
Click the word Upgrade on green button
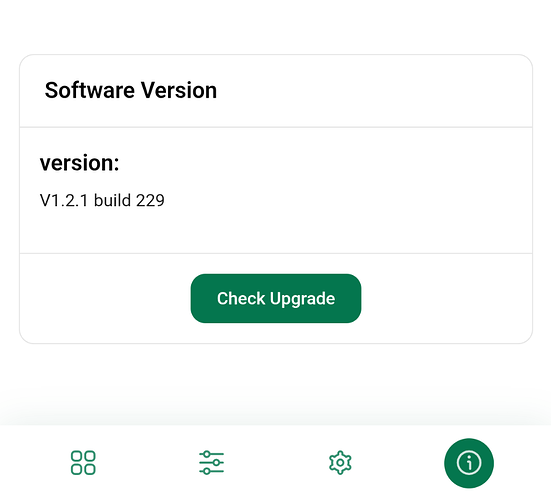(x=303, y=299)
